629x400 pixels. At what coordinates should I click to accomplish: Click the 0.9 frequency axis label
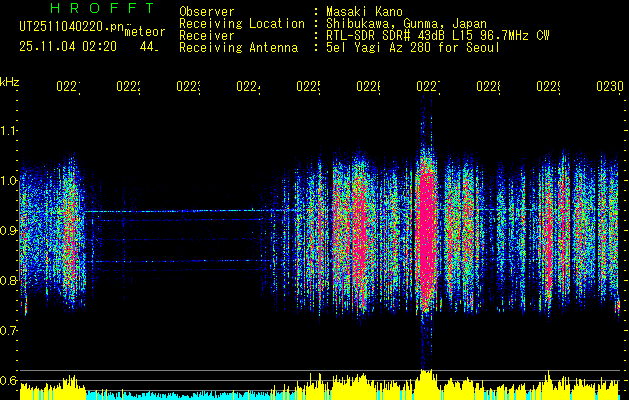pyautogui.click(x=9, y=231)
